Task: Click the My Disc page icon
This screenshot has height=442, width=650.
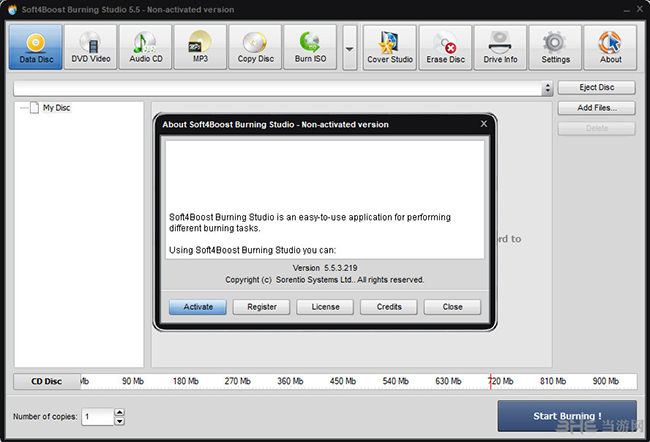Action: [35, 108]
